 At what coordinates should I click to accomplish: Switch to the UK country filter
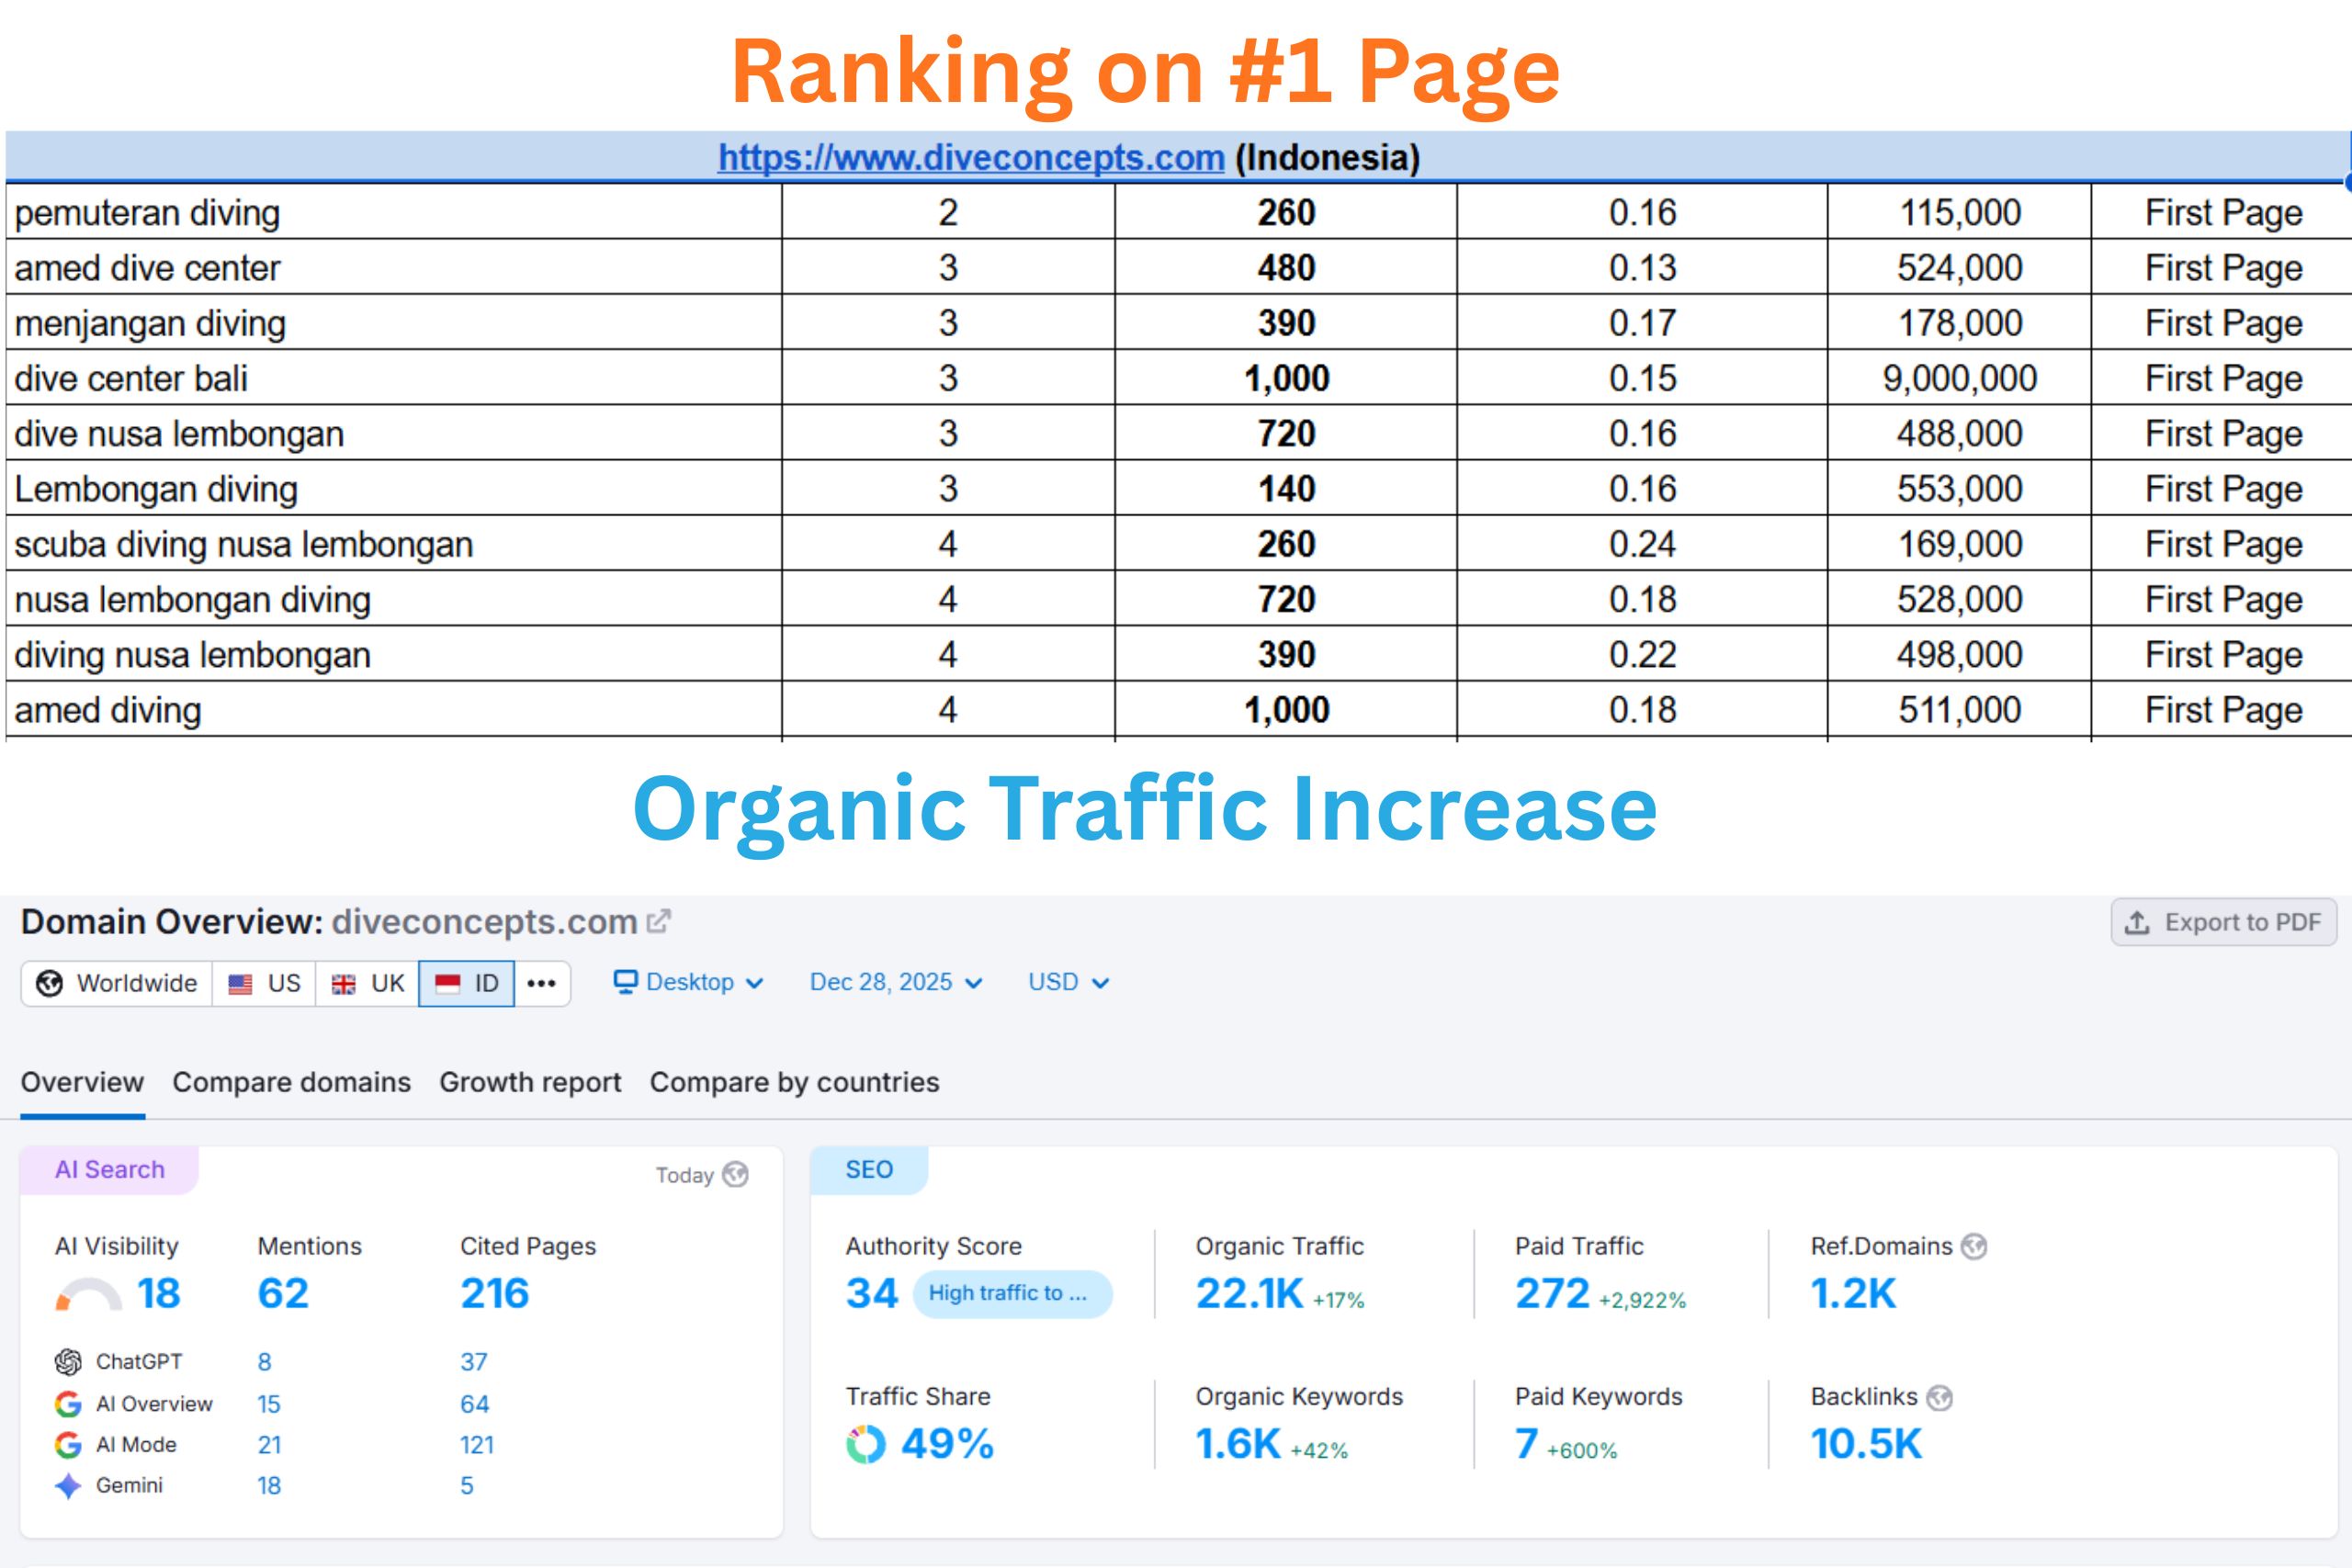[367, 982]
